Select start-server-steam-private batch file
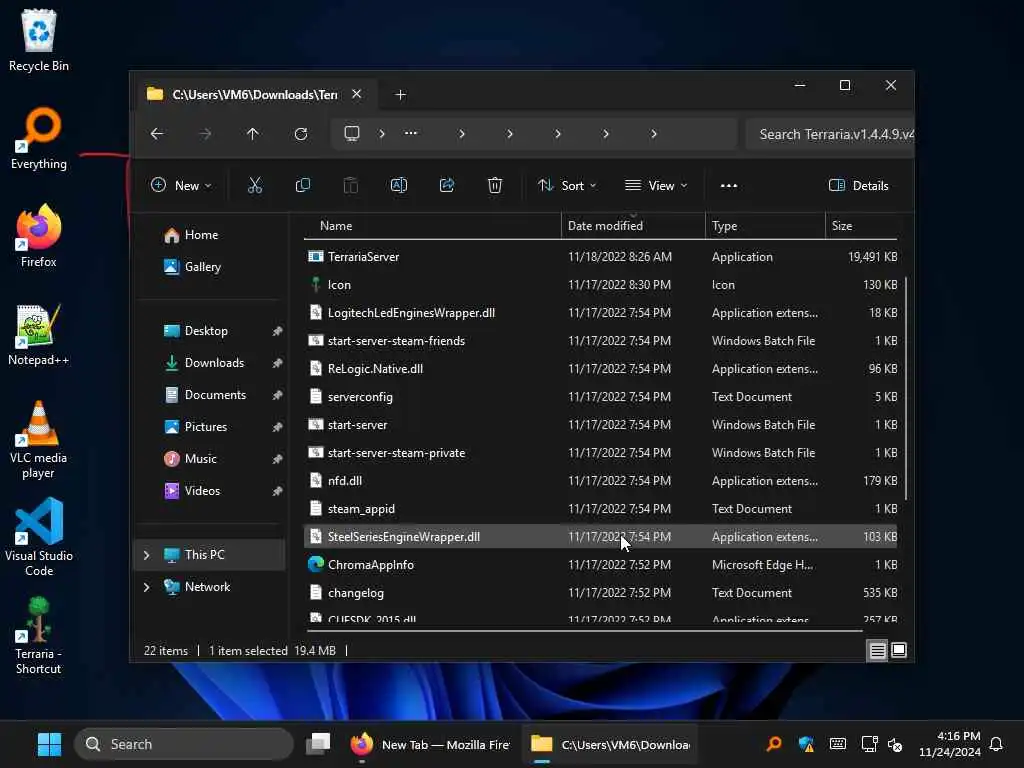 click(x=600, y=453)
